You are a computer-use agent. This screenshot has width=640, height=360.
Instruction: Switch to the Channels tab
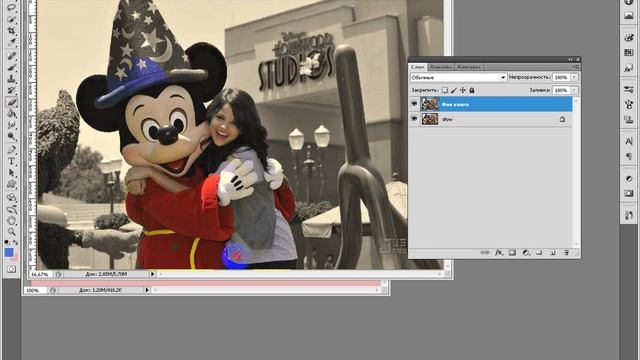[x=441, y=67]
